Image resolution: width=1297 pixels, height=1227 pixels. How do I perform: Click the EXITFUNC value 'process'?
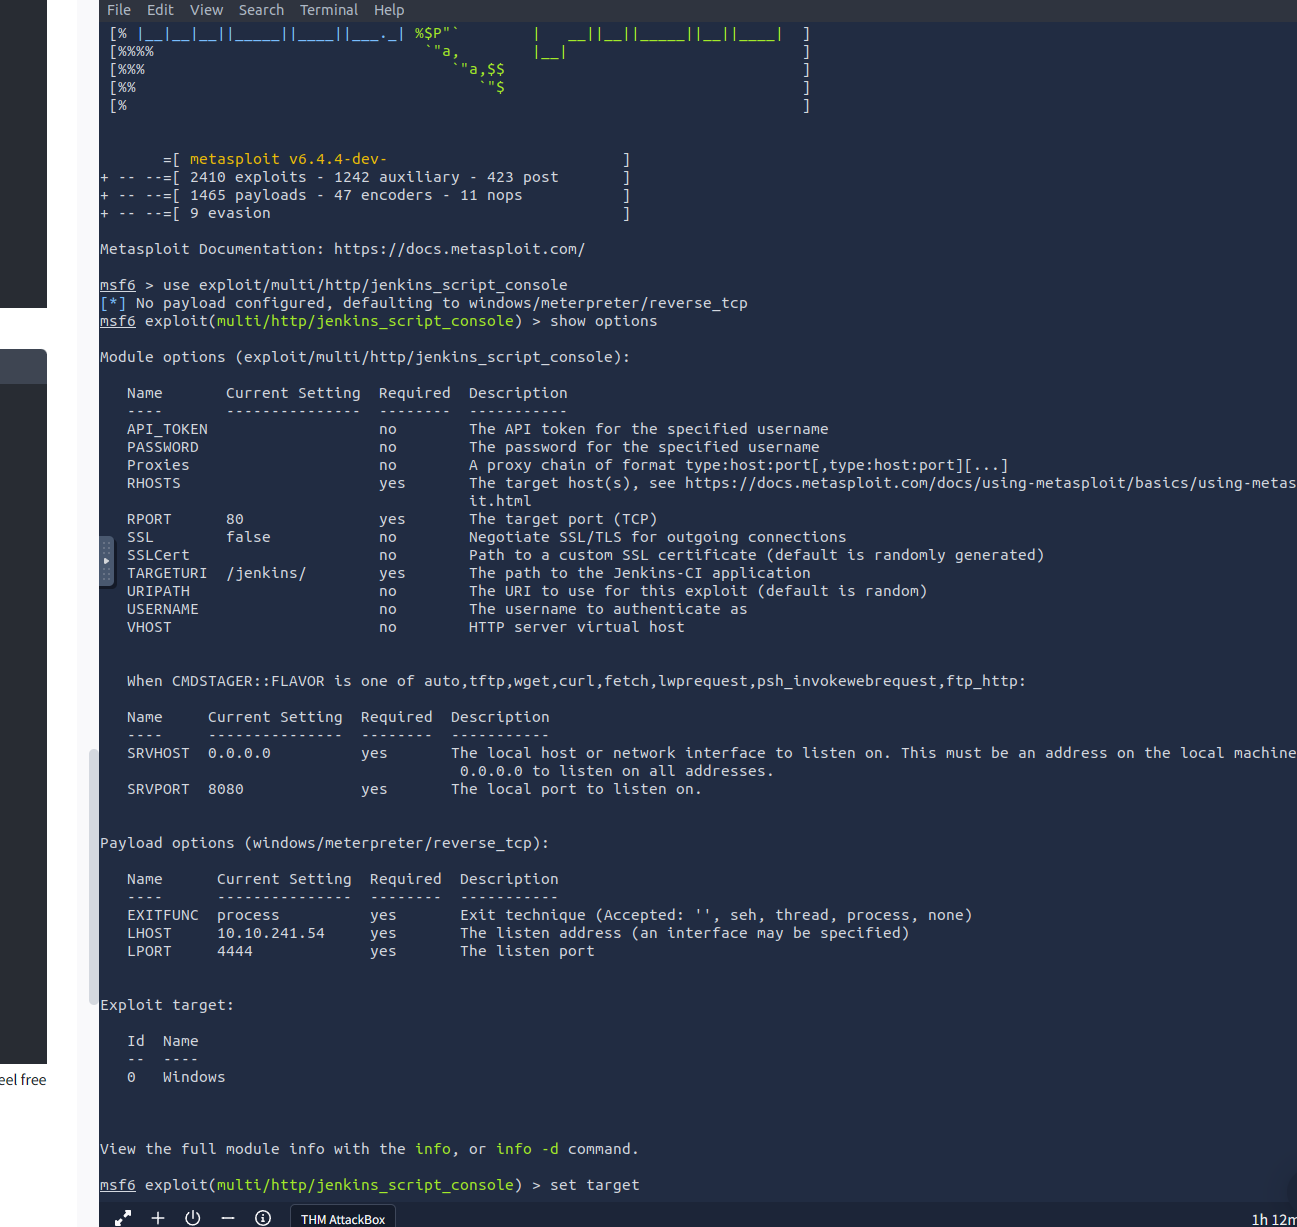[x=248, y=915]
